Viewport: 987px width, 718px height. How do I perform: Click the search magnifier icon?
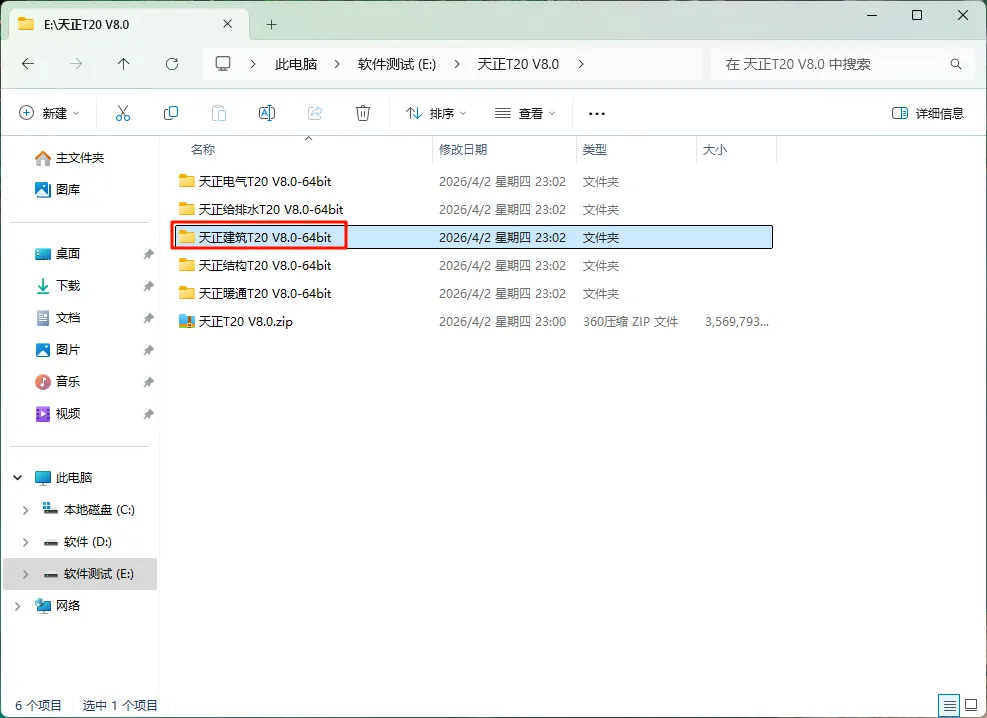[956, 64]
